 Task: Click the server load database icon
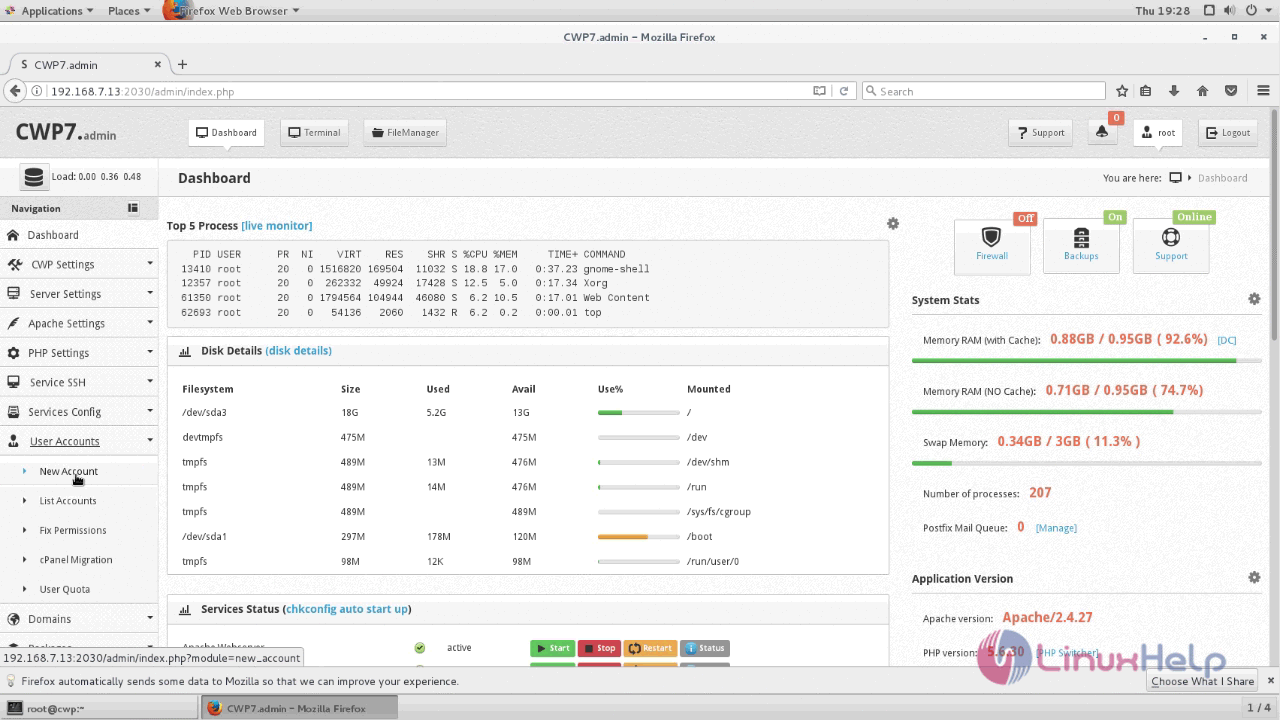[x=34, y=177]
